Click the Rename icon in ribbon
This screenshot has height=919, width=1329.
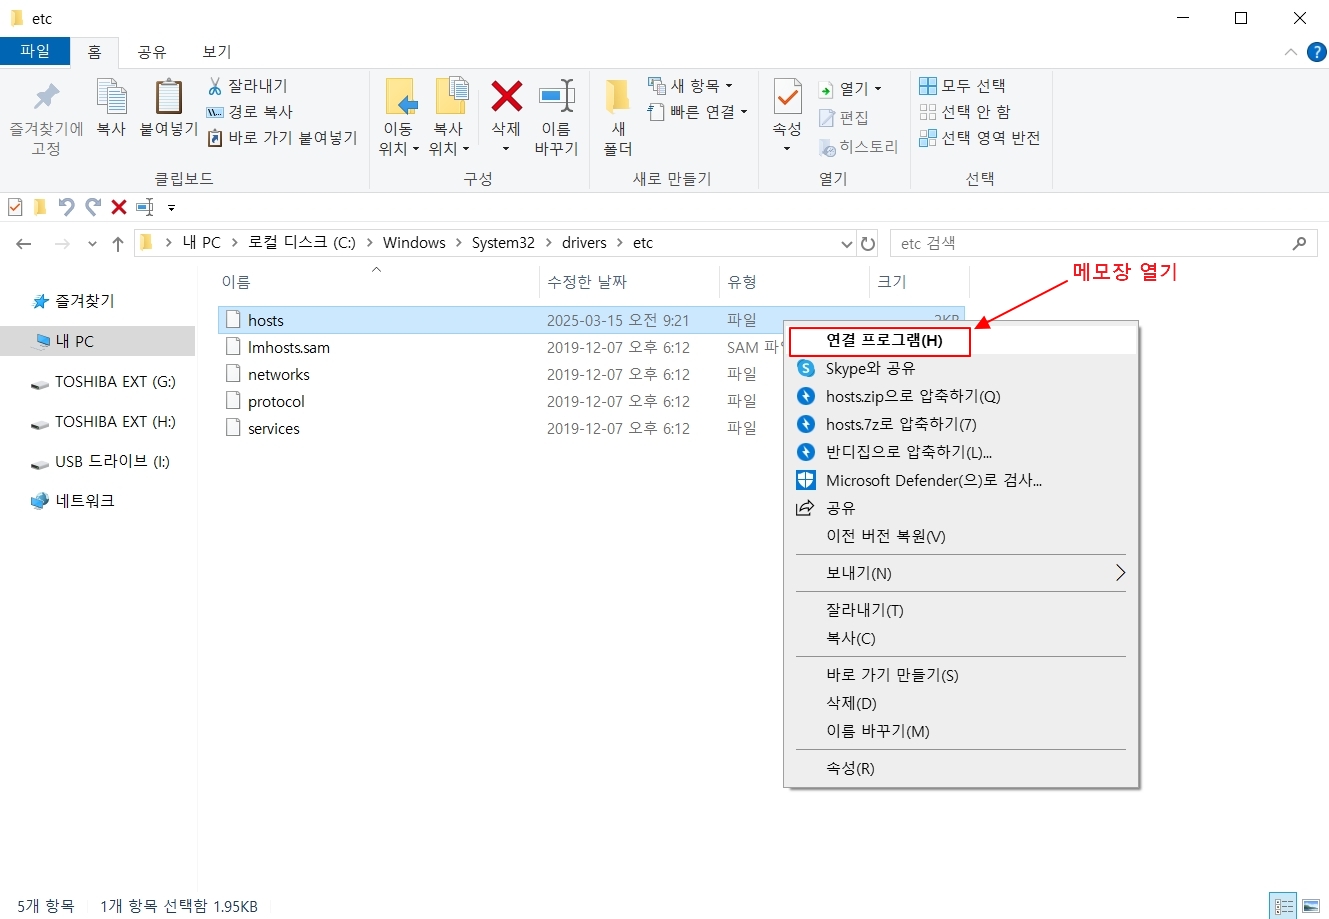556,98
